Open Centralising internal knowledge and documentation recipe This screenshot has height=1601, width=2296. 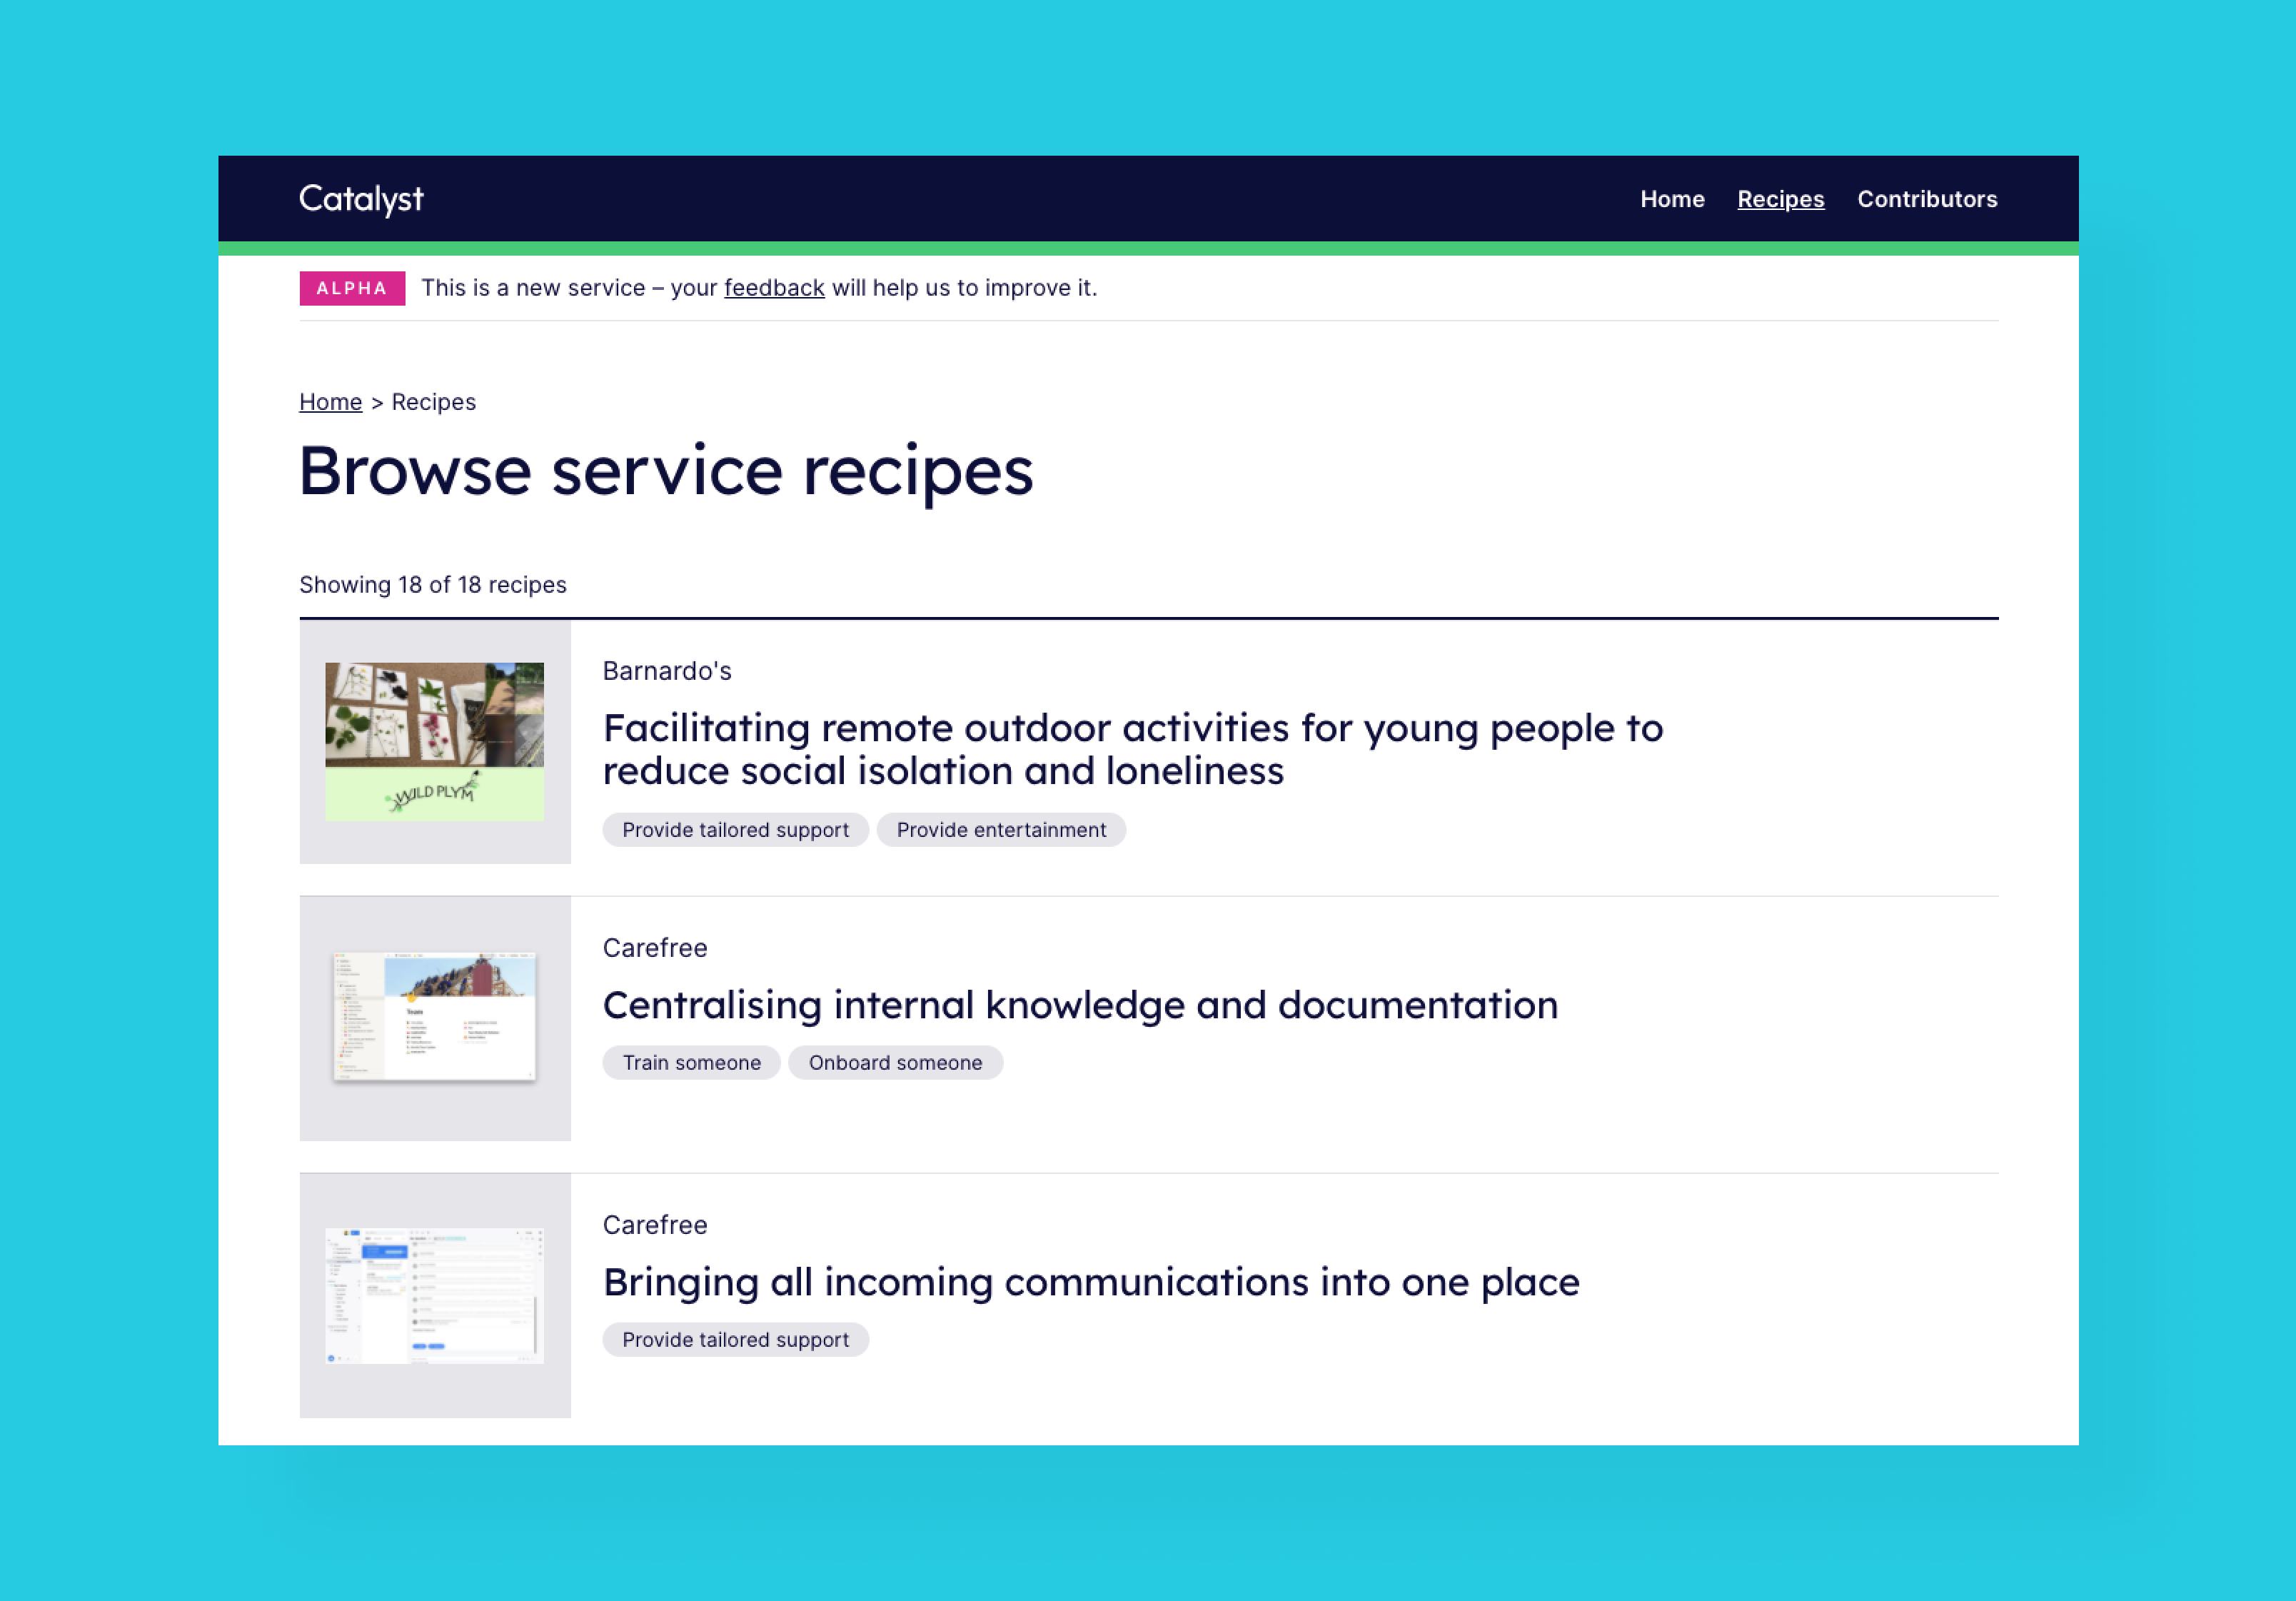[1080, 1005]
